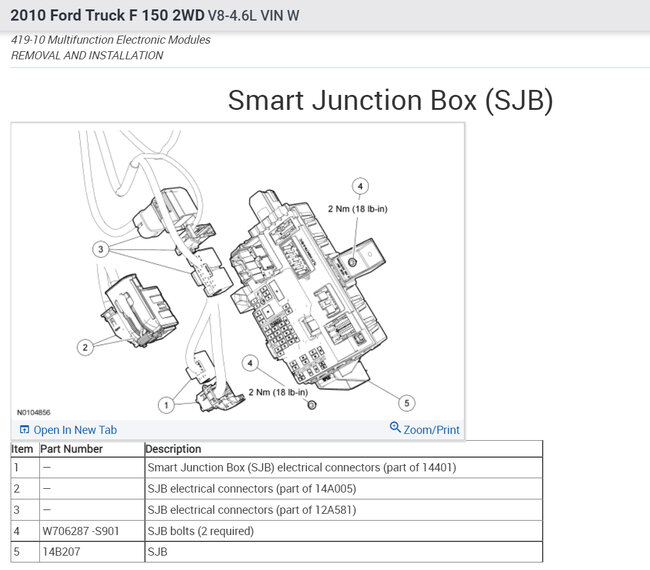Click the lower '2 Nm (18 lb-in)' torque label

click(x=278, y=392)
